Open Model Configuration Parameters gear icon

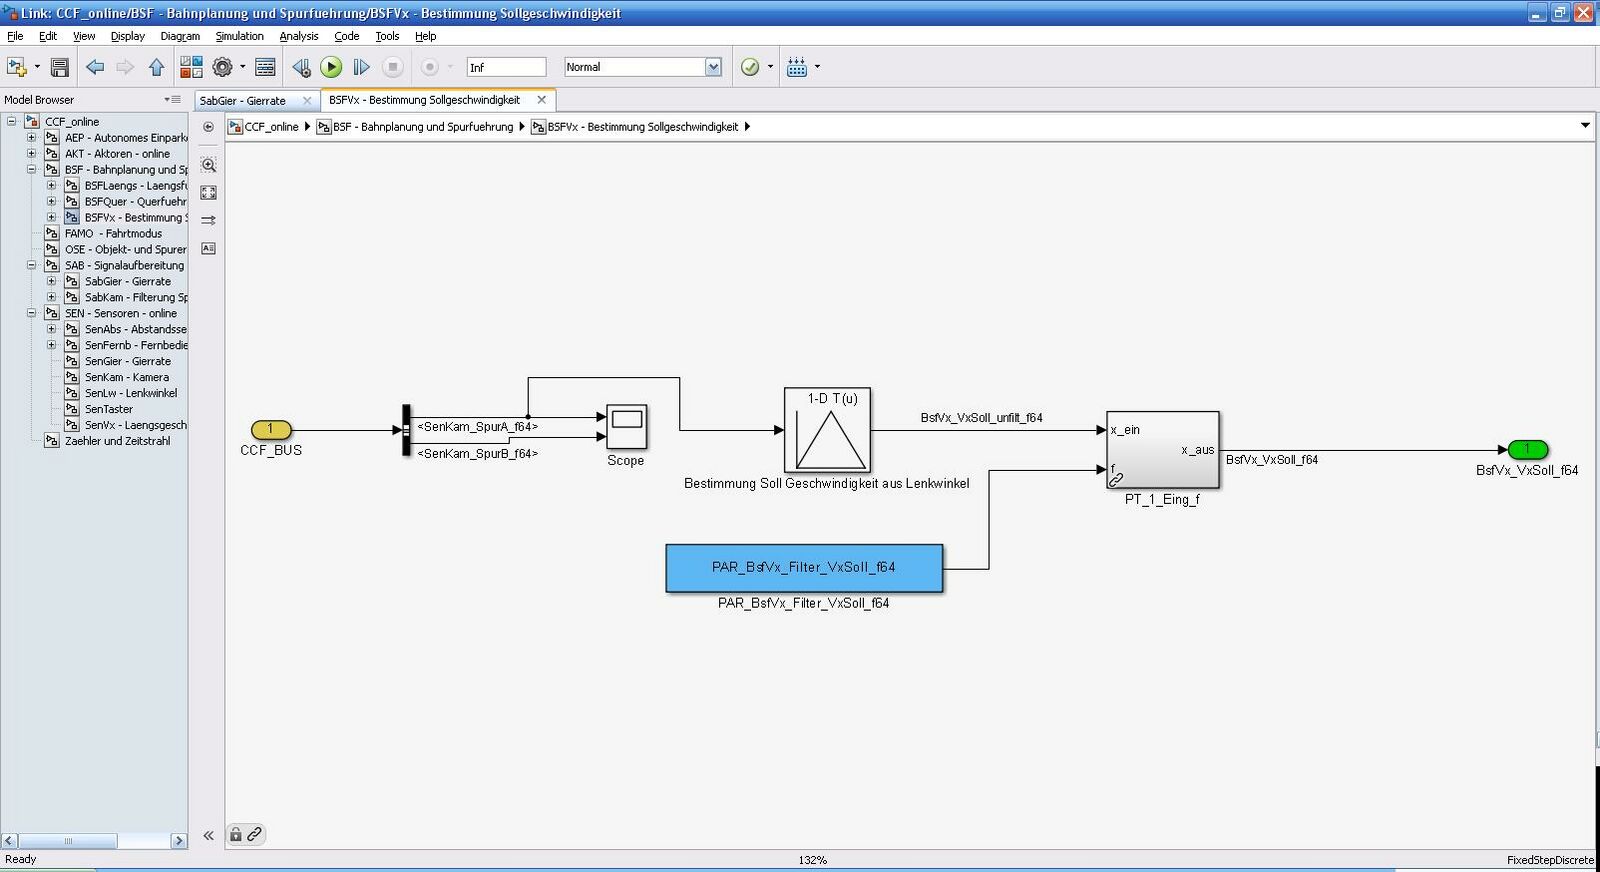[x=222, y=67]
